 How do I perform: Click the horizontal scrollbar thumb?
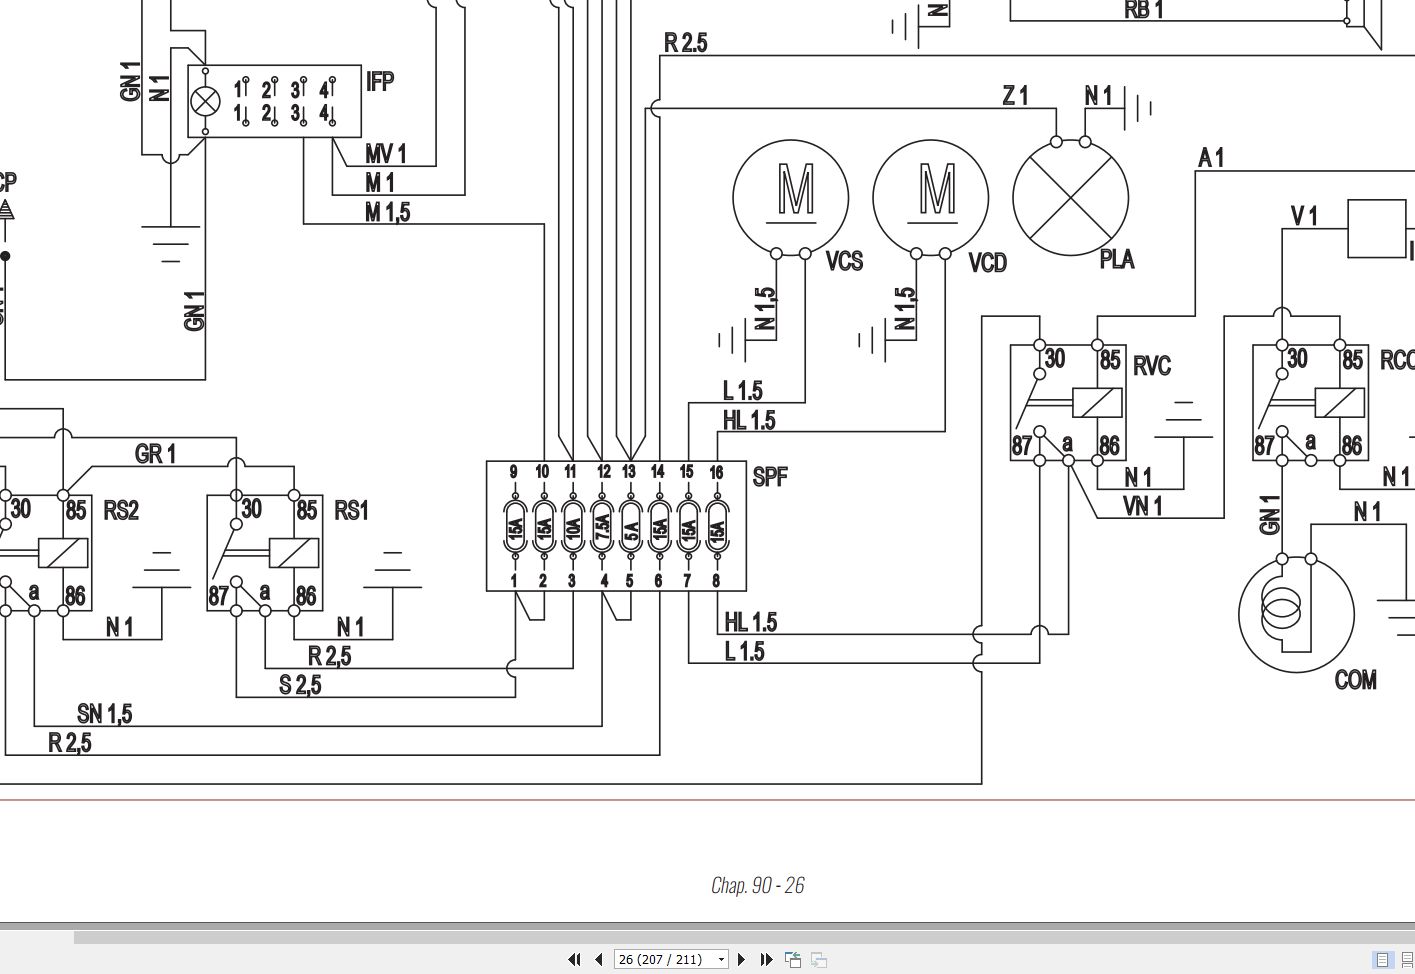click(x=744, y=938)
